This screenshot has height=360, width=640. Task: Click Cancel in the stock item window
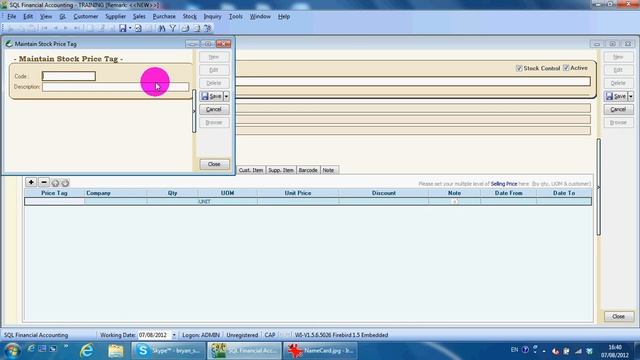(x=618, y=109)
